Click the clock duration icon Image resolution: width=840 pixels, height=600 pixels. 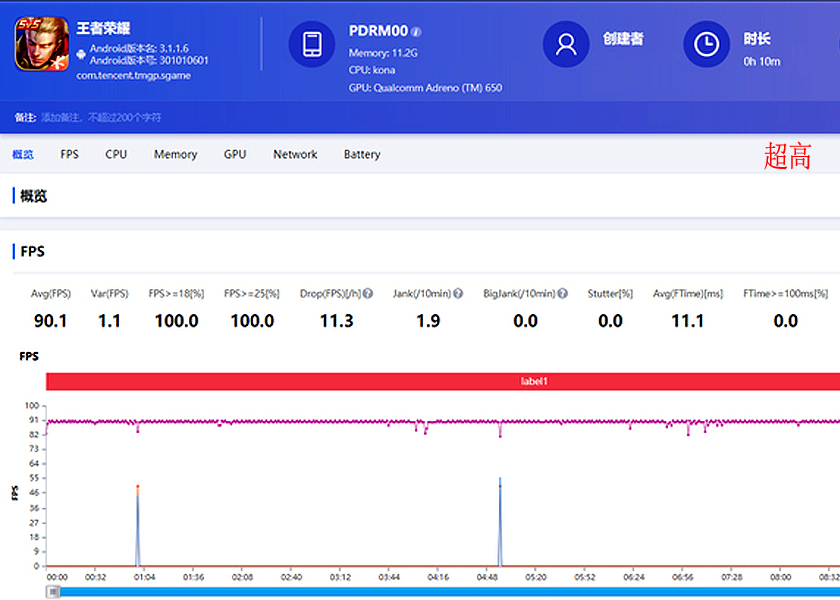point(706,44)
